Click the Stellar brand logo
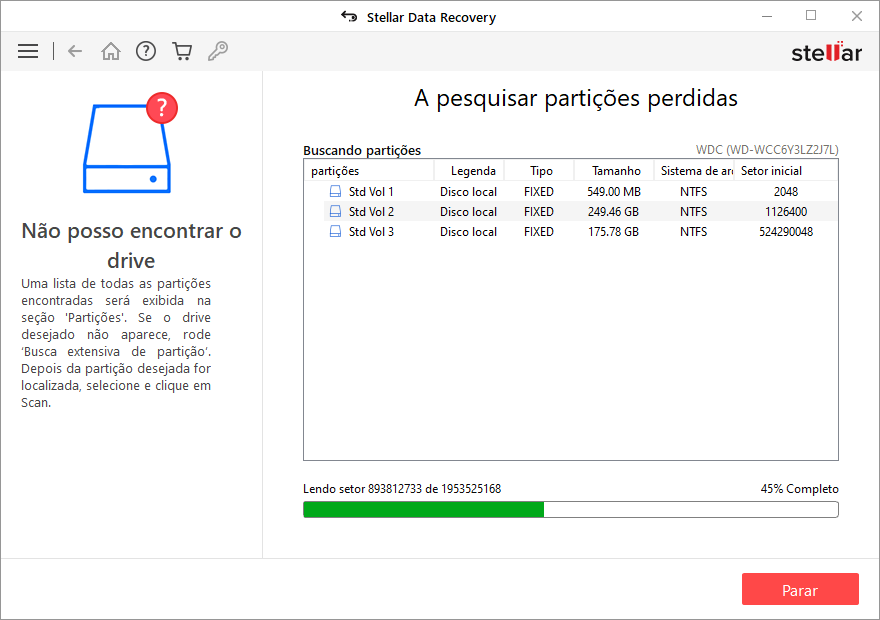The image size is (880, 620). pyautogui.click(x=826, y=52)
